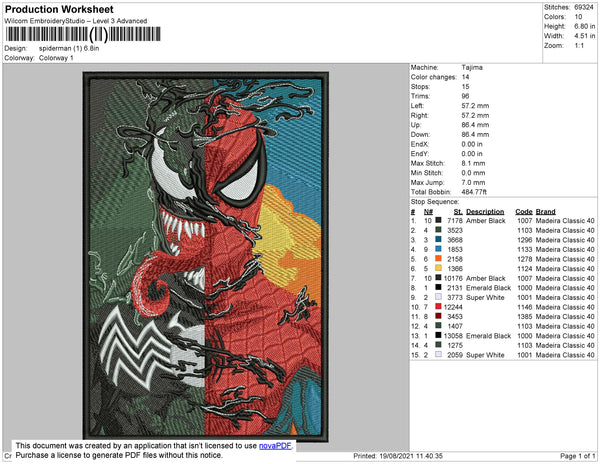Viewport: 600px width, 464px height.
Task: Click the Stop Sequence label
Action: [x=435, y=202]
